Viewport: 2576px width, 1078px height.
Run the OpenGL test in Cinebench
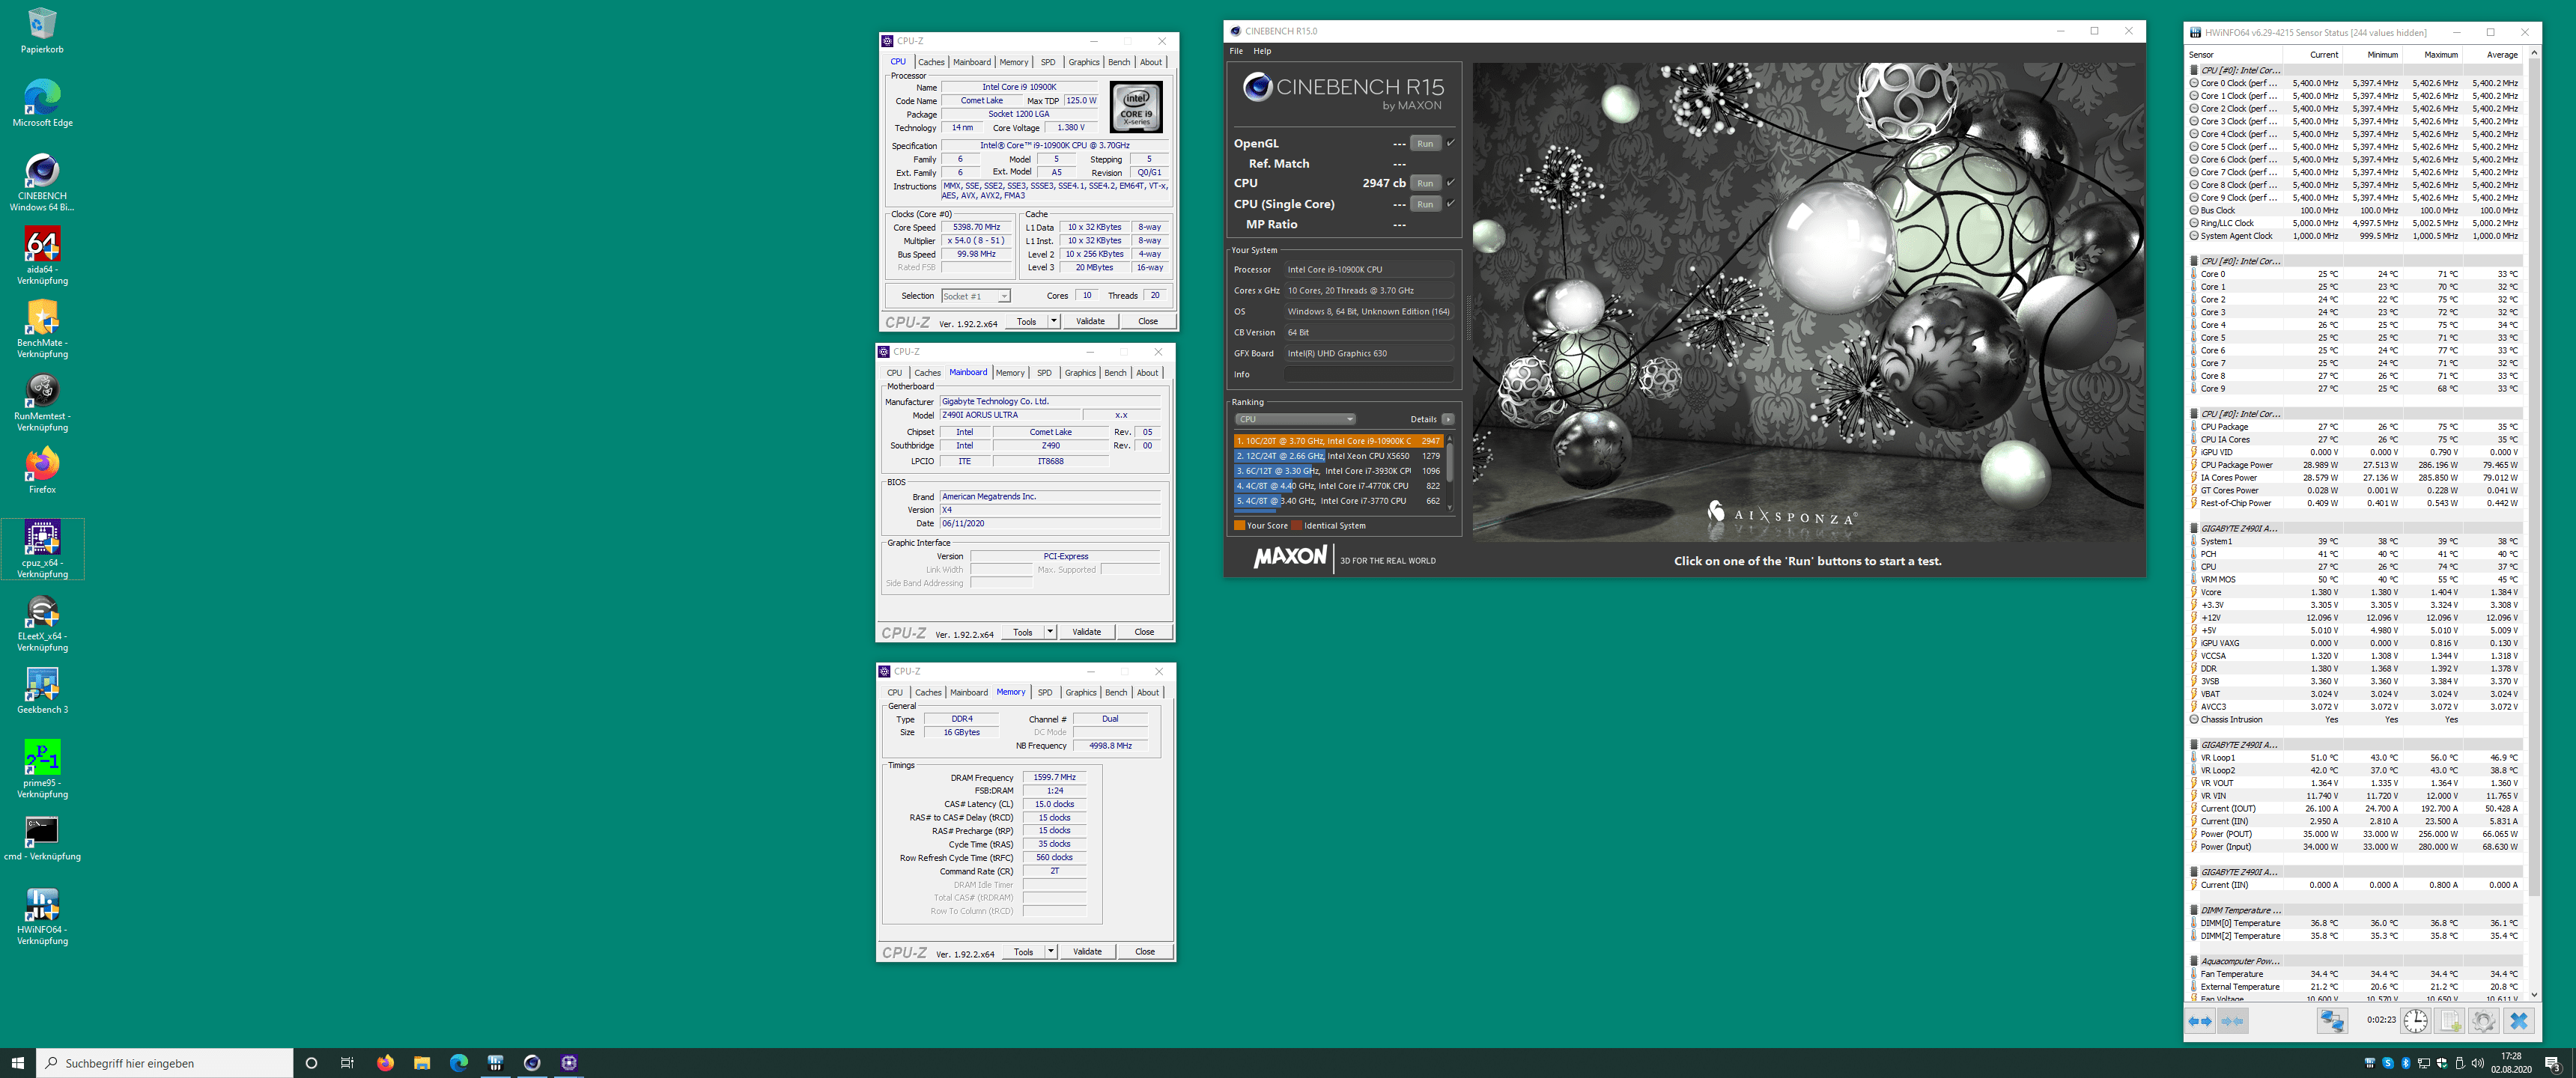tap(1425, 143)
